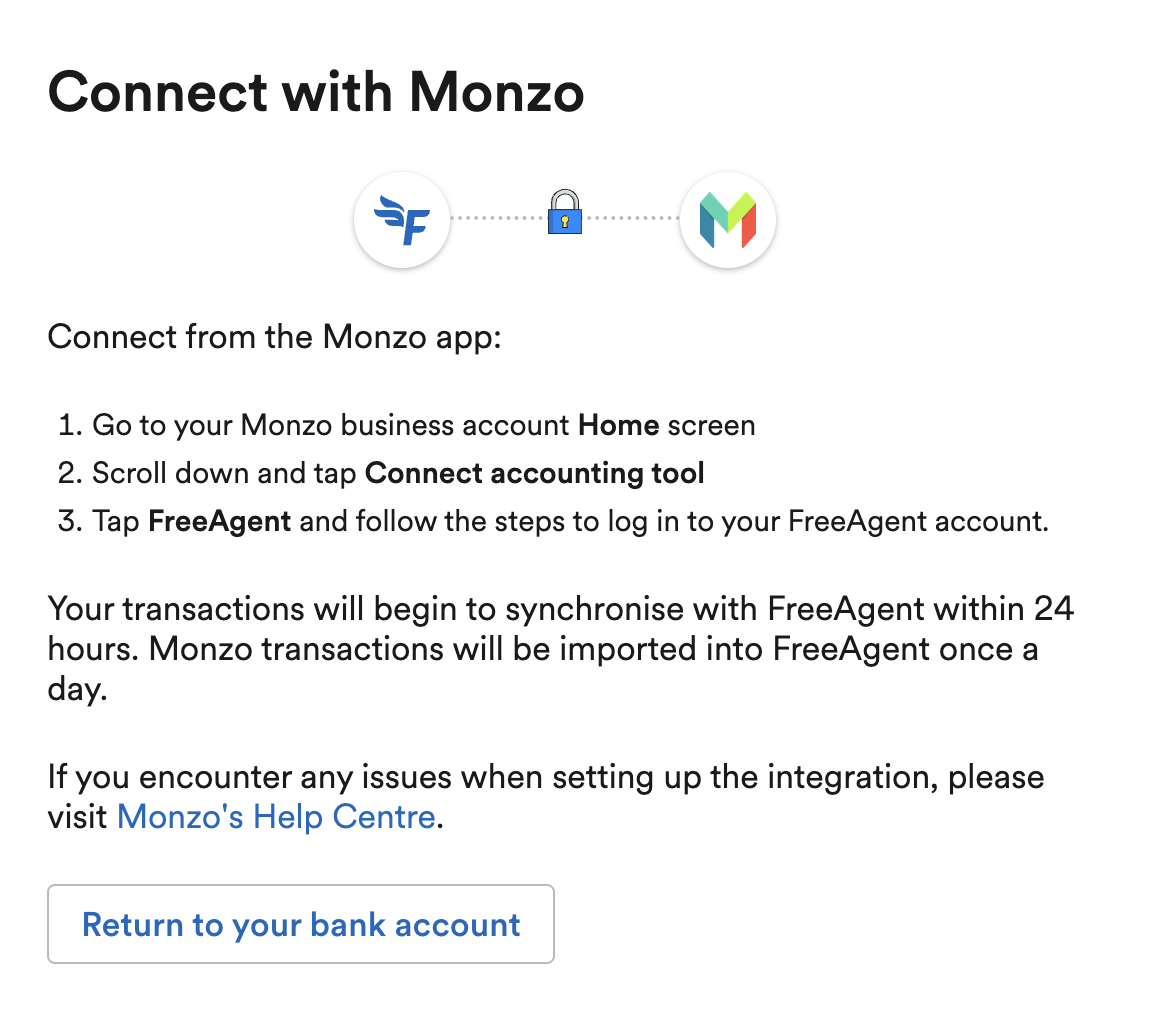Click the keyhole on the lock icon
1154x1036 pixels.
pos(564,222)
